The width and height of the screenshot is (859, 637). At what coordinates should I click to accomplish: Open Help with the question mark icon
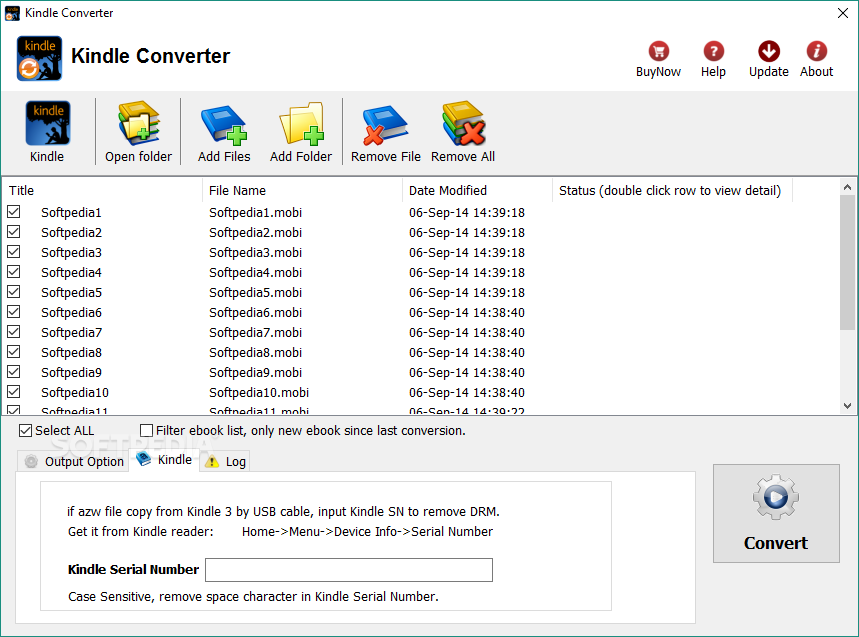point(713,51)
